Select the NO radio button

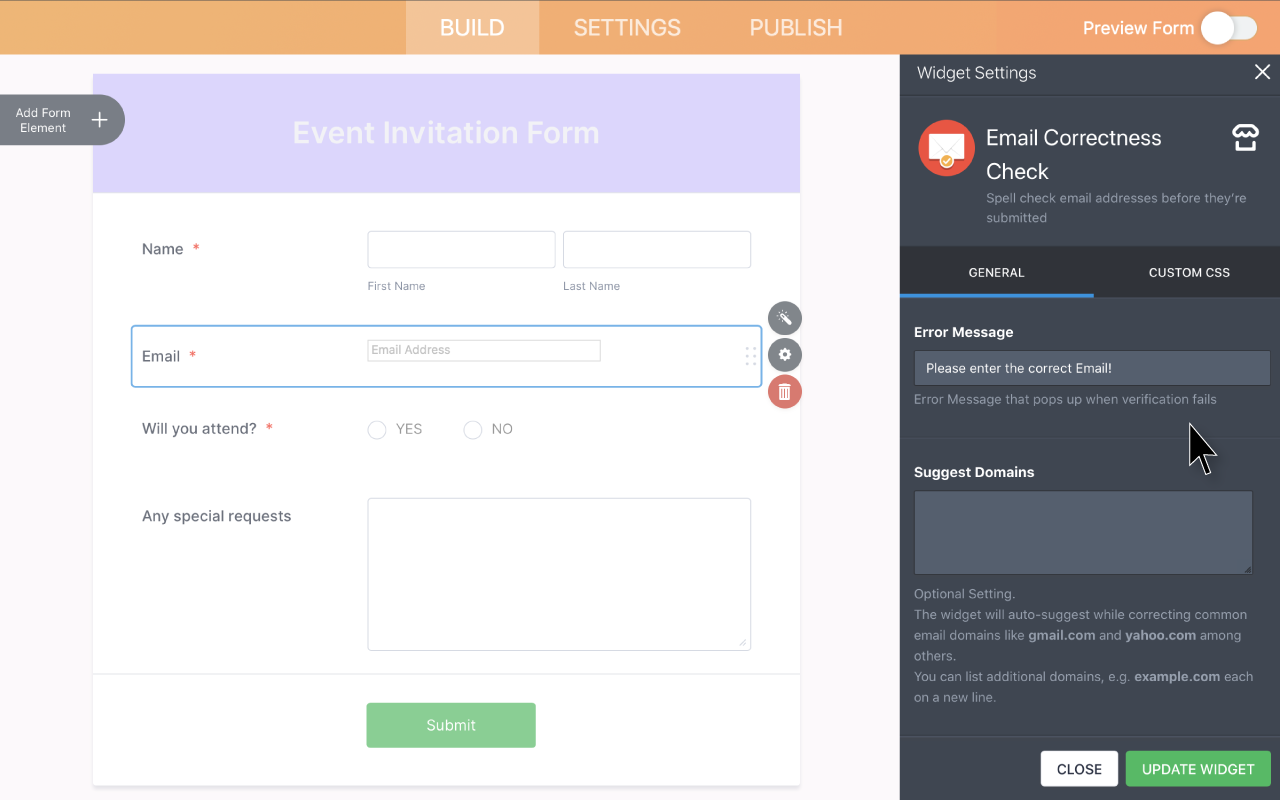473,430
